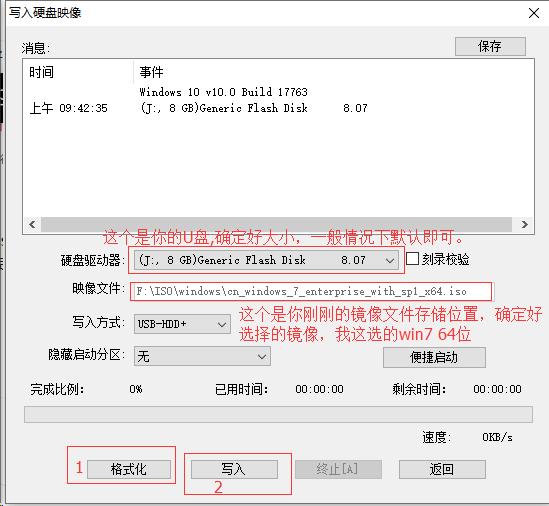Click the message list right scroll arrow

pos(524,224)
